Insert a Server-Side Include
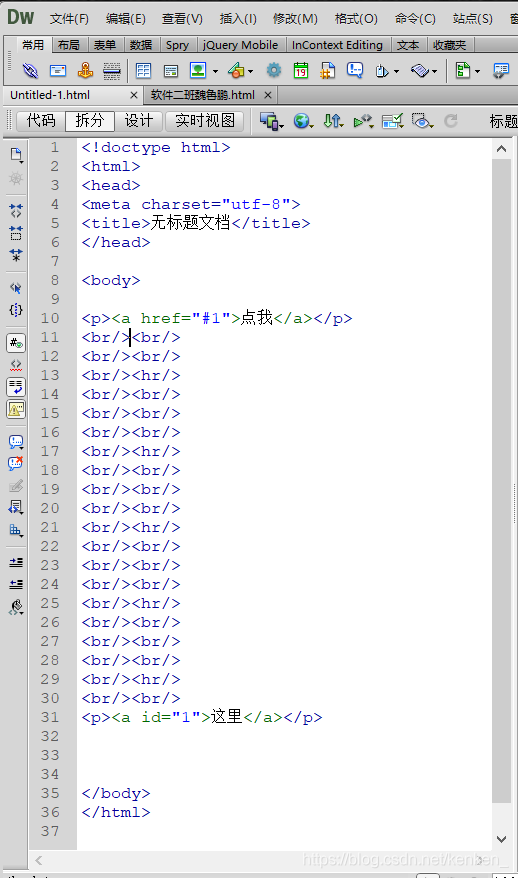Viewport: 518px width, 878px height. (328, 71)
